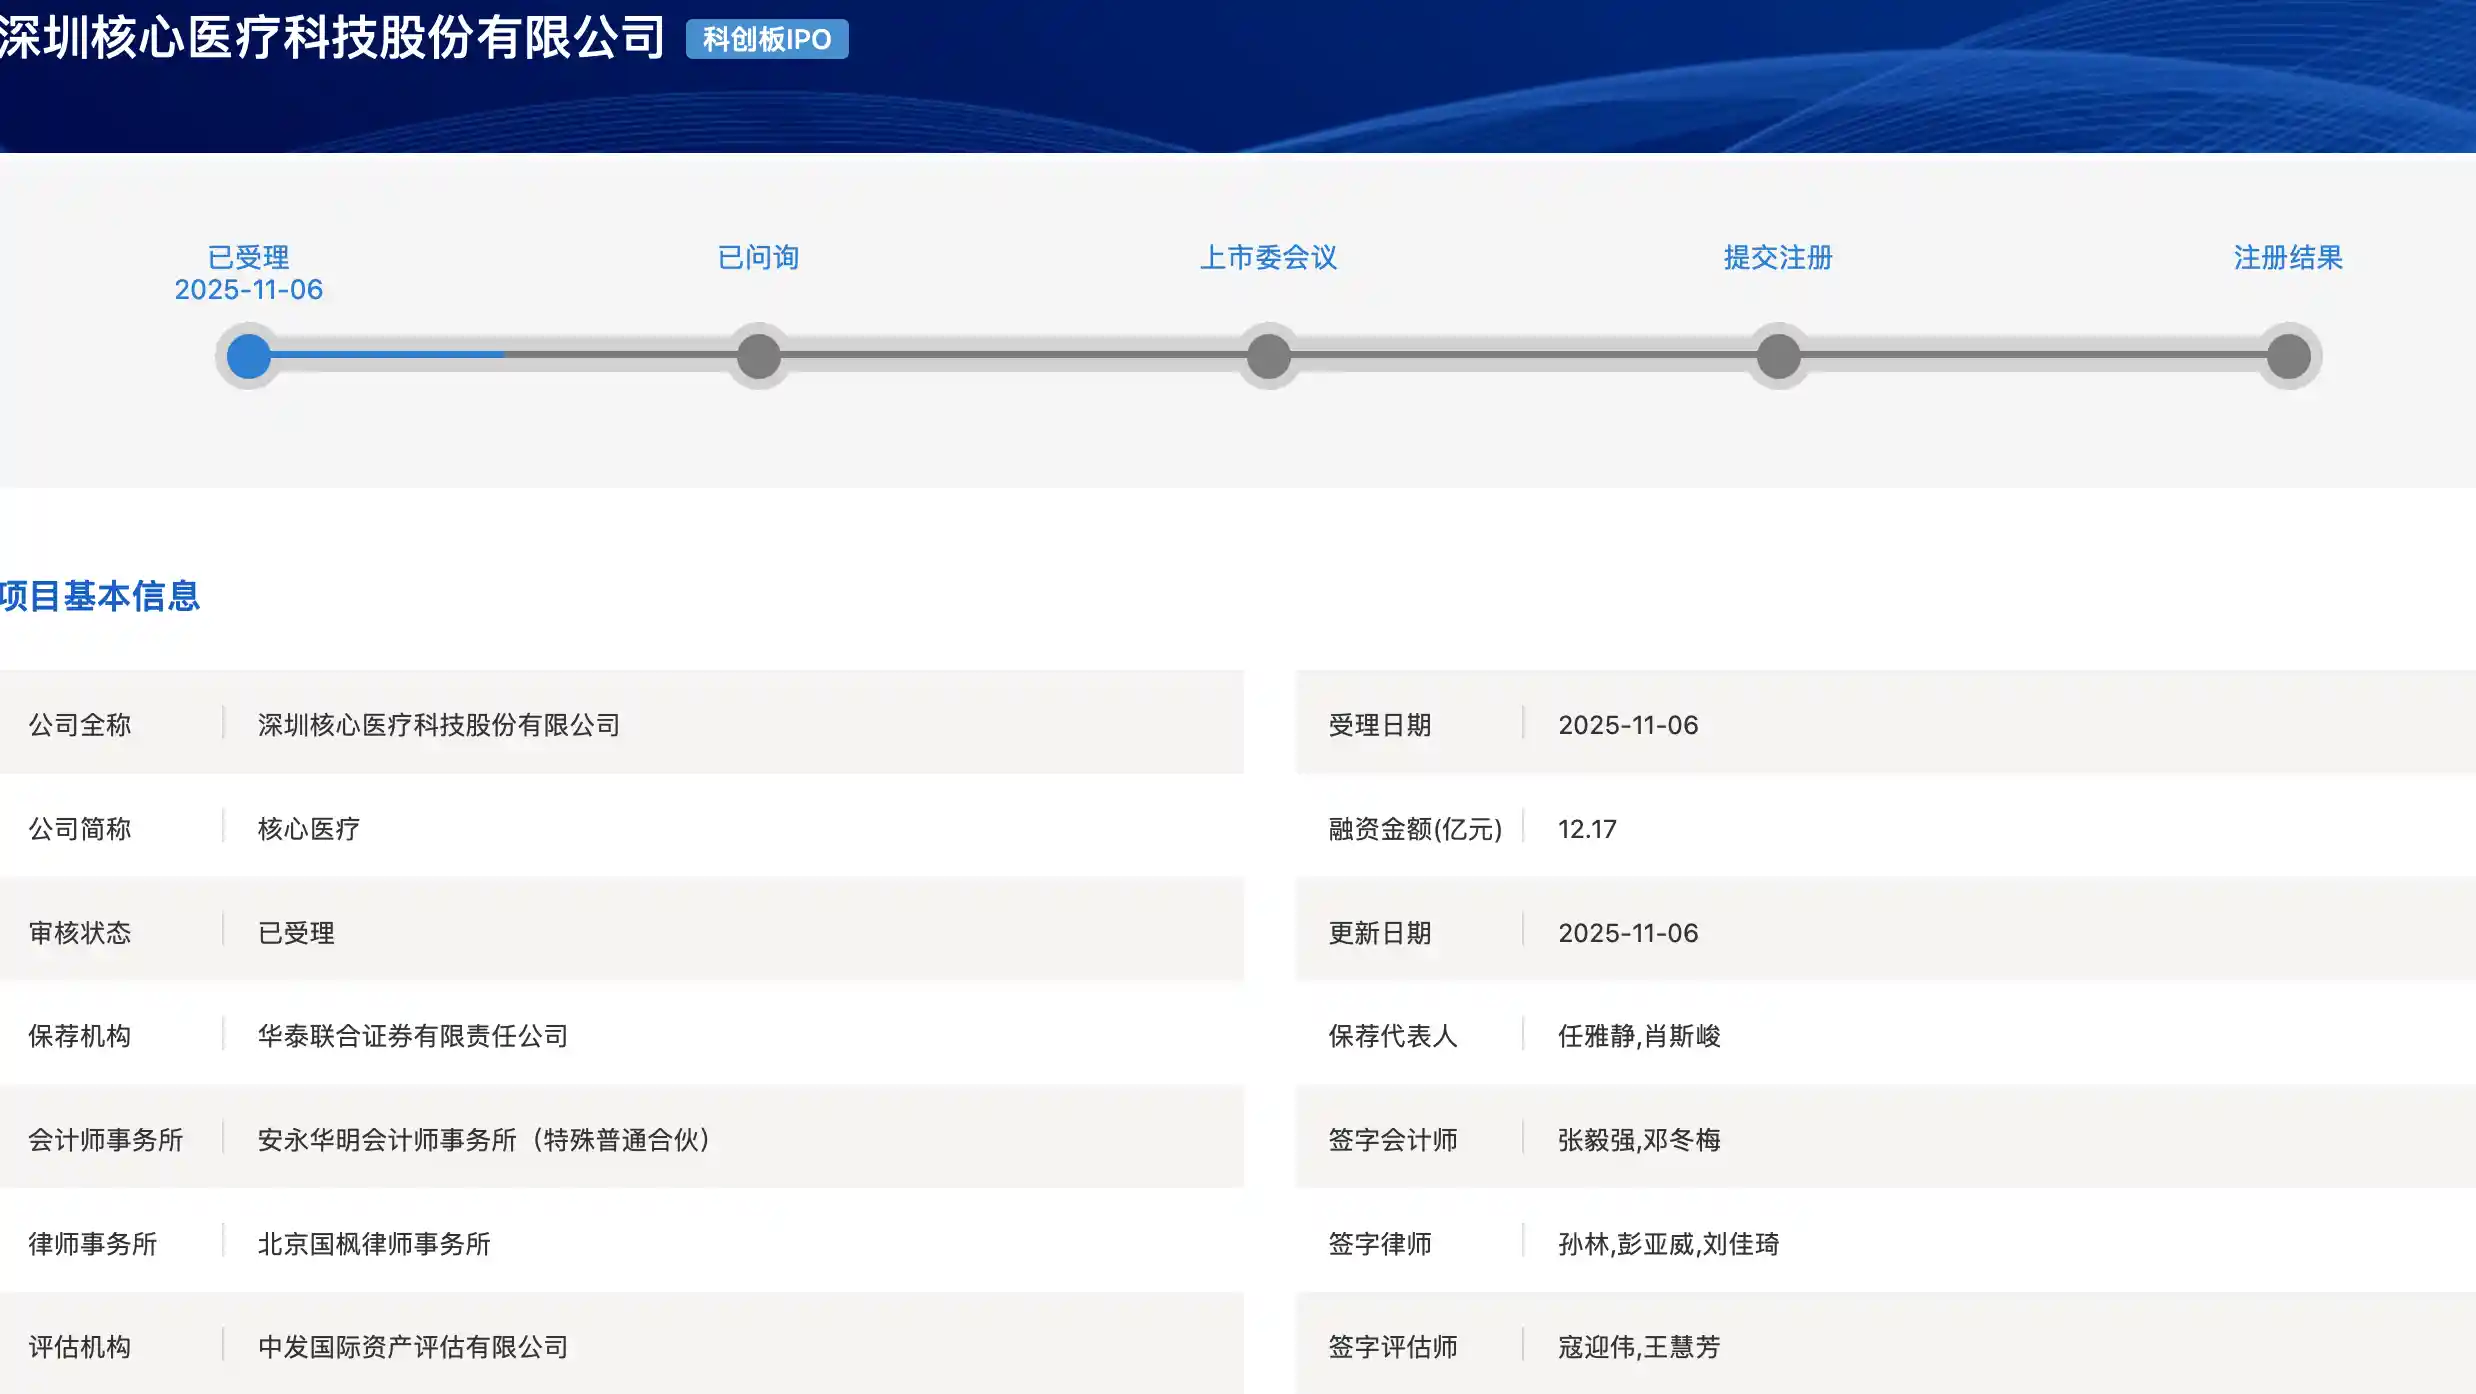
Task: Click the 科创板IPO badge
Action: tap(766, 40)
